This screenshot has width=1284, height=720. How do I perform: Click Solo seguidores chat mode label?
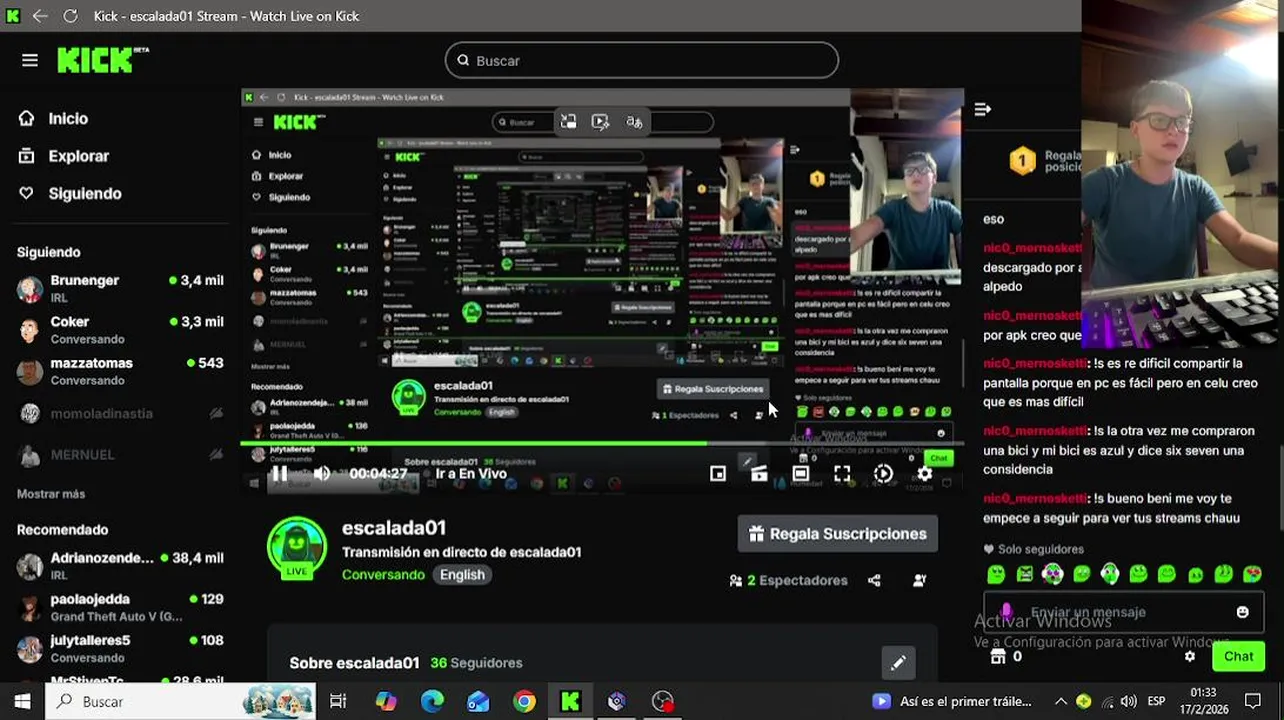tap(1033, 549)
